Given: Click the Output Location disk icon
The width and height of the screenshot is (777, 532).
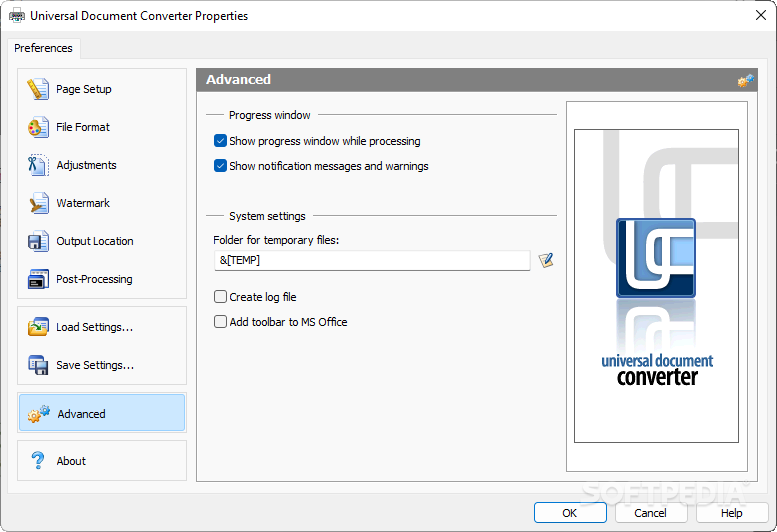Looking at the screenshot, I should (x=38, y=241).
